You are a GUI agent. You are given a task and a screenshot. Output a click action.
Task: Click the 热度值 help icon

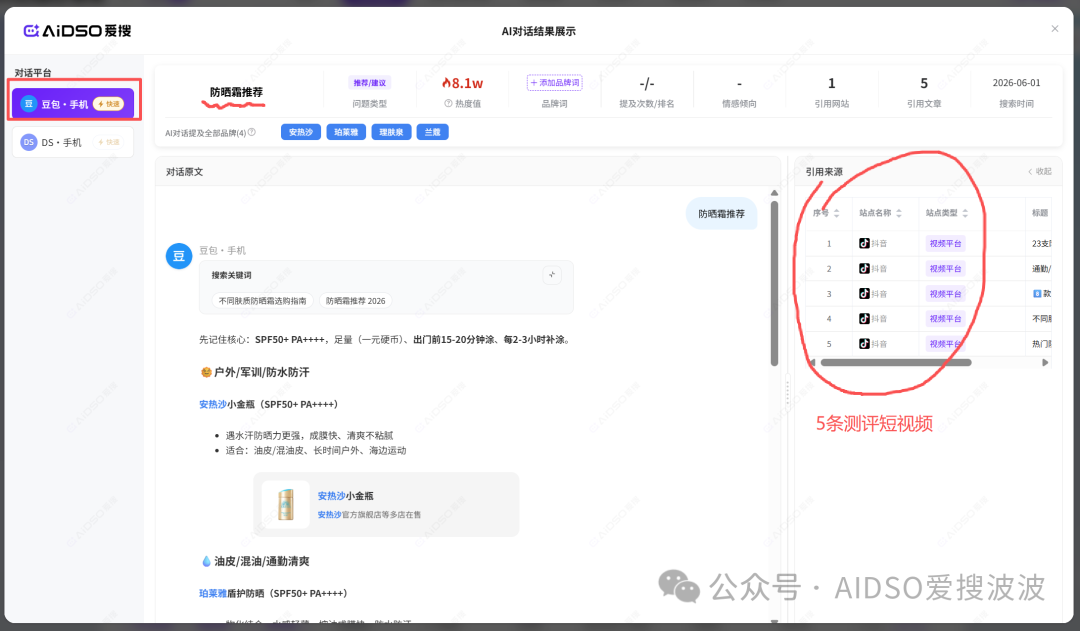[448, 103]
